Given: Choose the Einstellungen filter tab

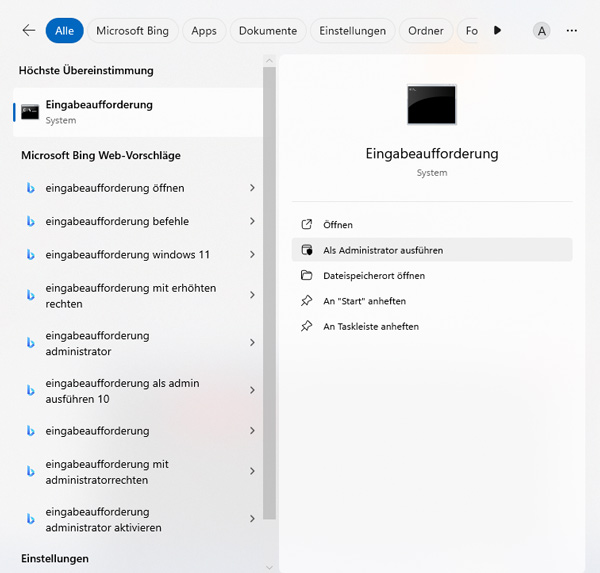Looking at the screenshot, I should (352, 31).
